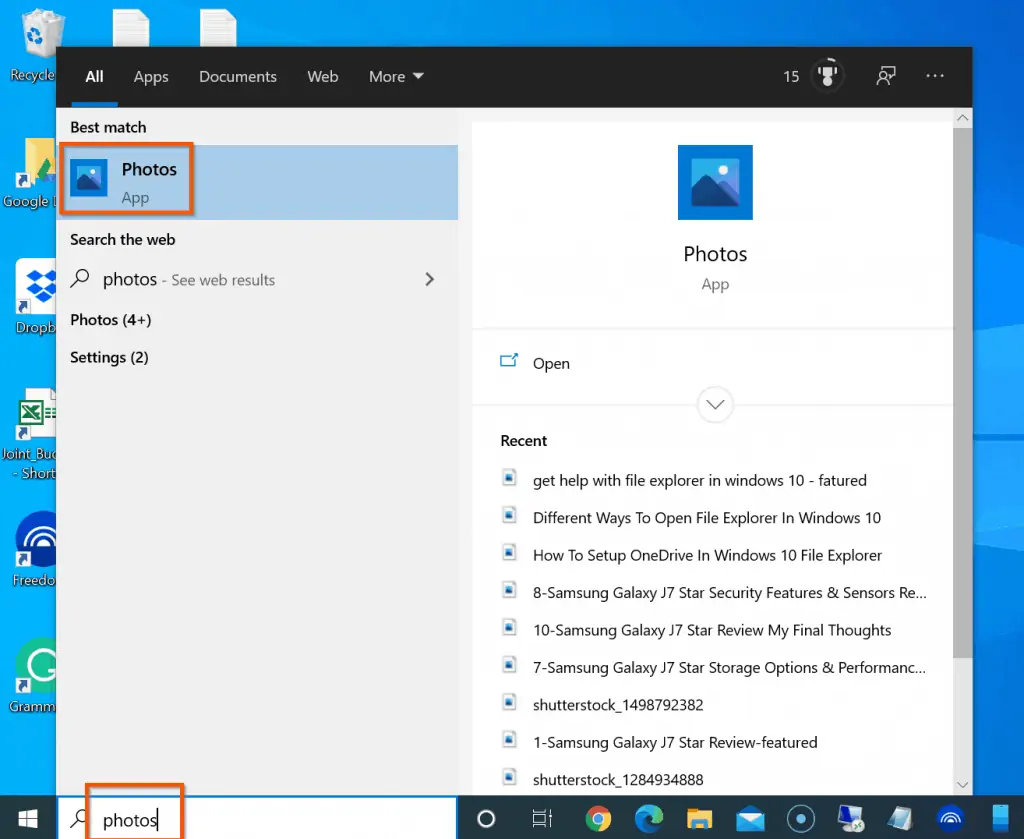Click the feedback icon in the search window
Viewport: 1024px width, 839px height.
[886, 76]
